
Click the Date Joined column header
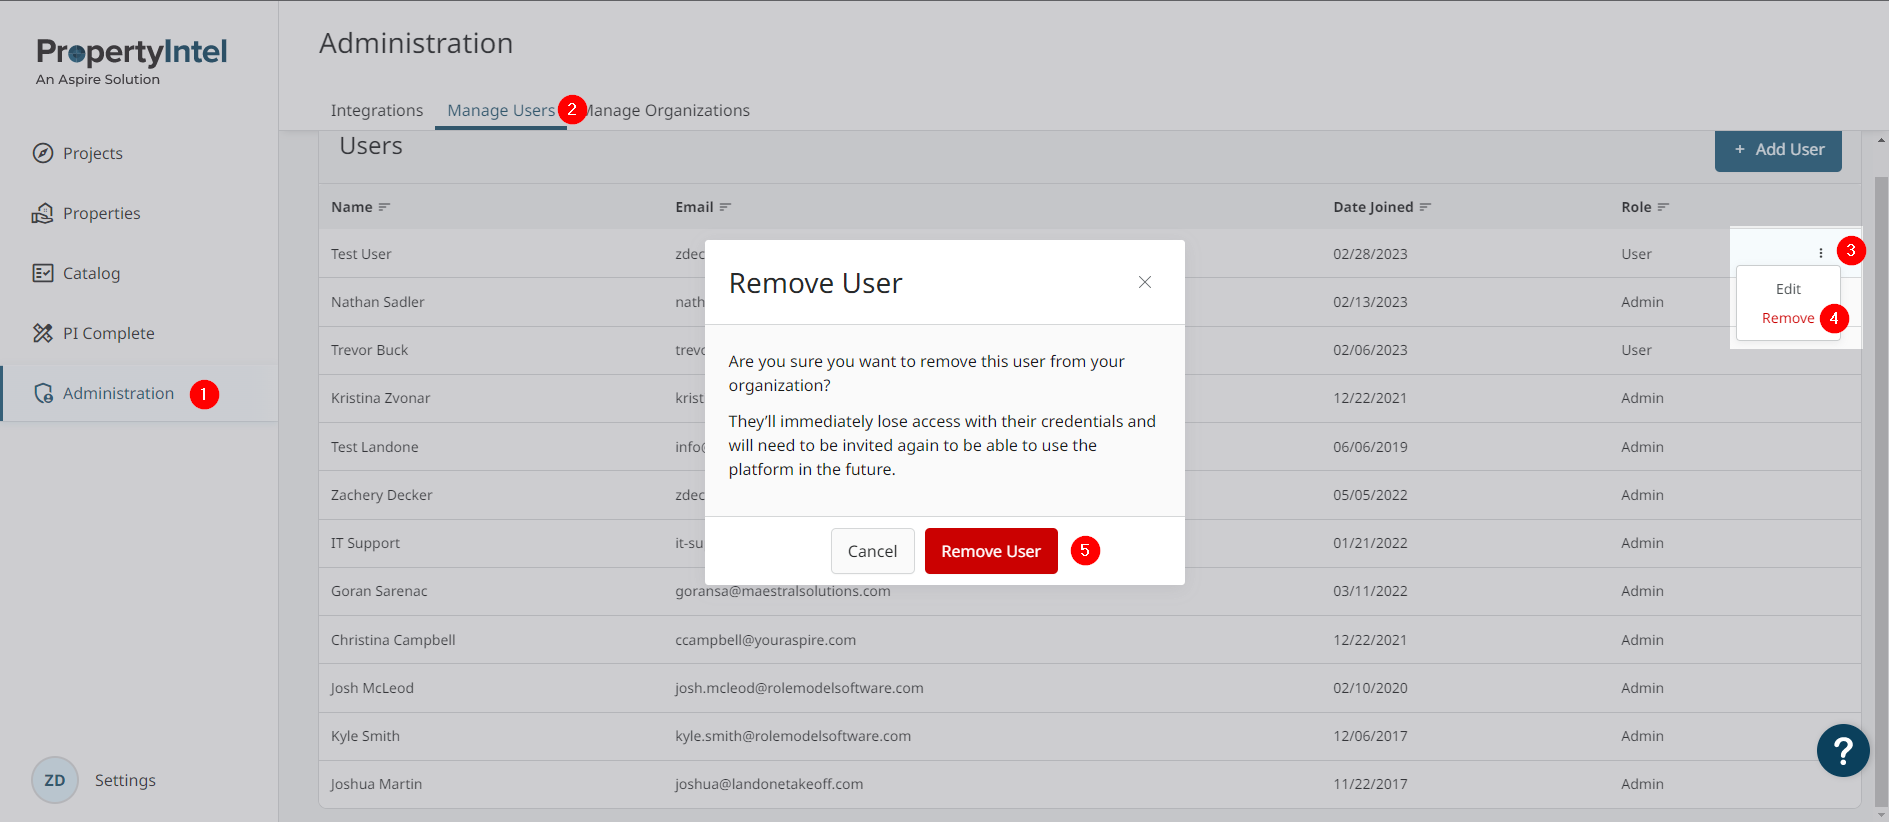click(x=1373, y=207)
